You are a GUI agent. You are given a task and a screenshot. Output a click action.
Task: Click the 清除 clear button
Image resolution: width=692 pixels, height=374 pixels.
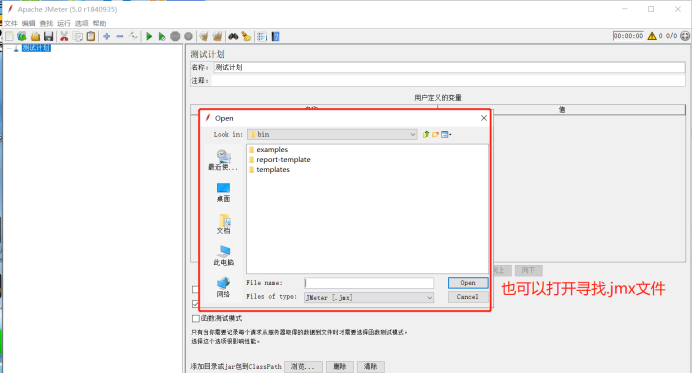point(370,366)
